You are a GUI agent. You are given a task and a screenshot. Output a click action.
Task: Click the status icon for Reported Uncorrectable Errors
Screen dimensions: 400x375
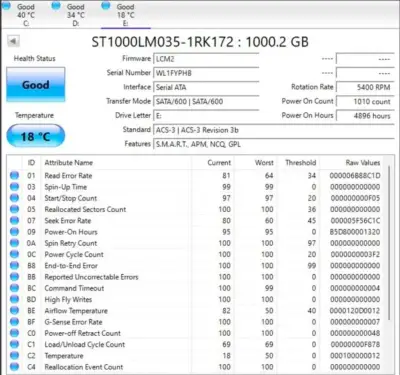click(x=14, y=277)
